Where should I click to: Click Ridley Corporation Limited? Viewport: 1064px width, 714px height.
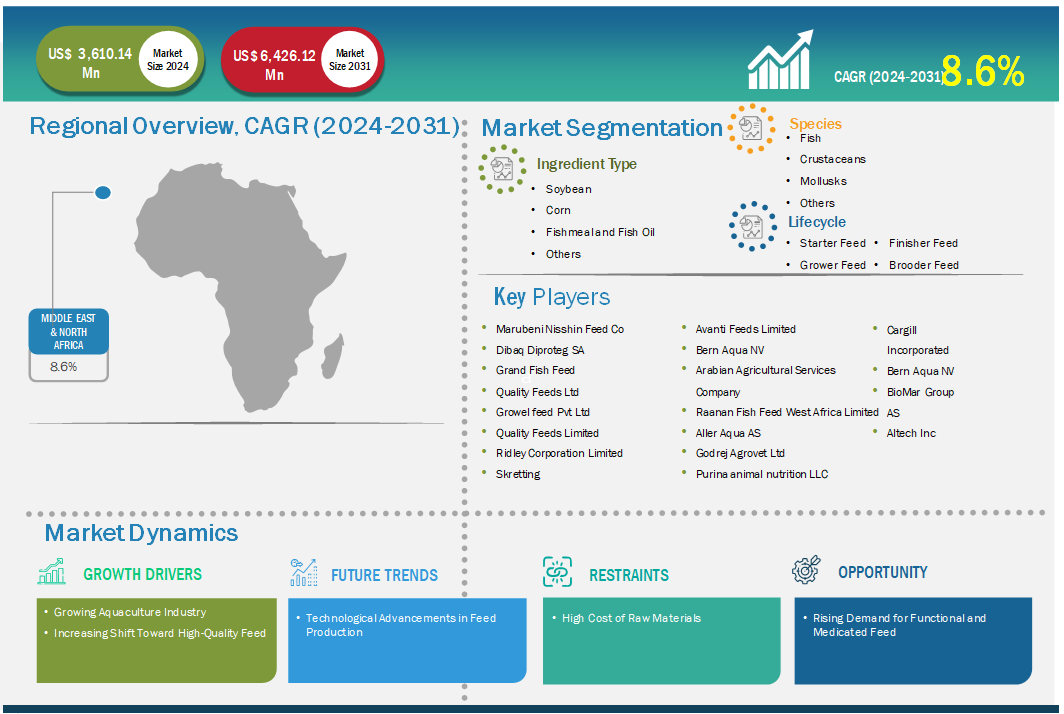coord(559,453)
